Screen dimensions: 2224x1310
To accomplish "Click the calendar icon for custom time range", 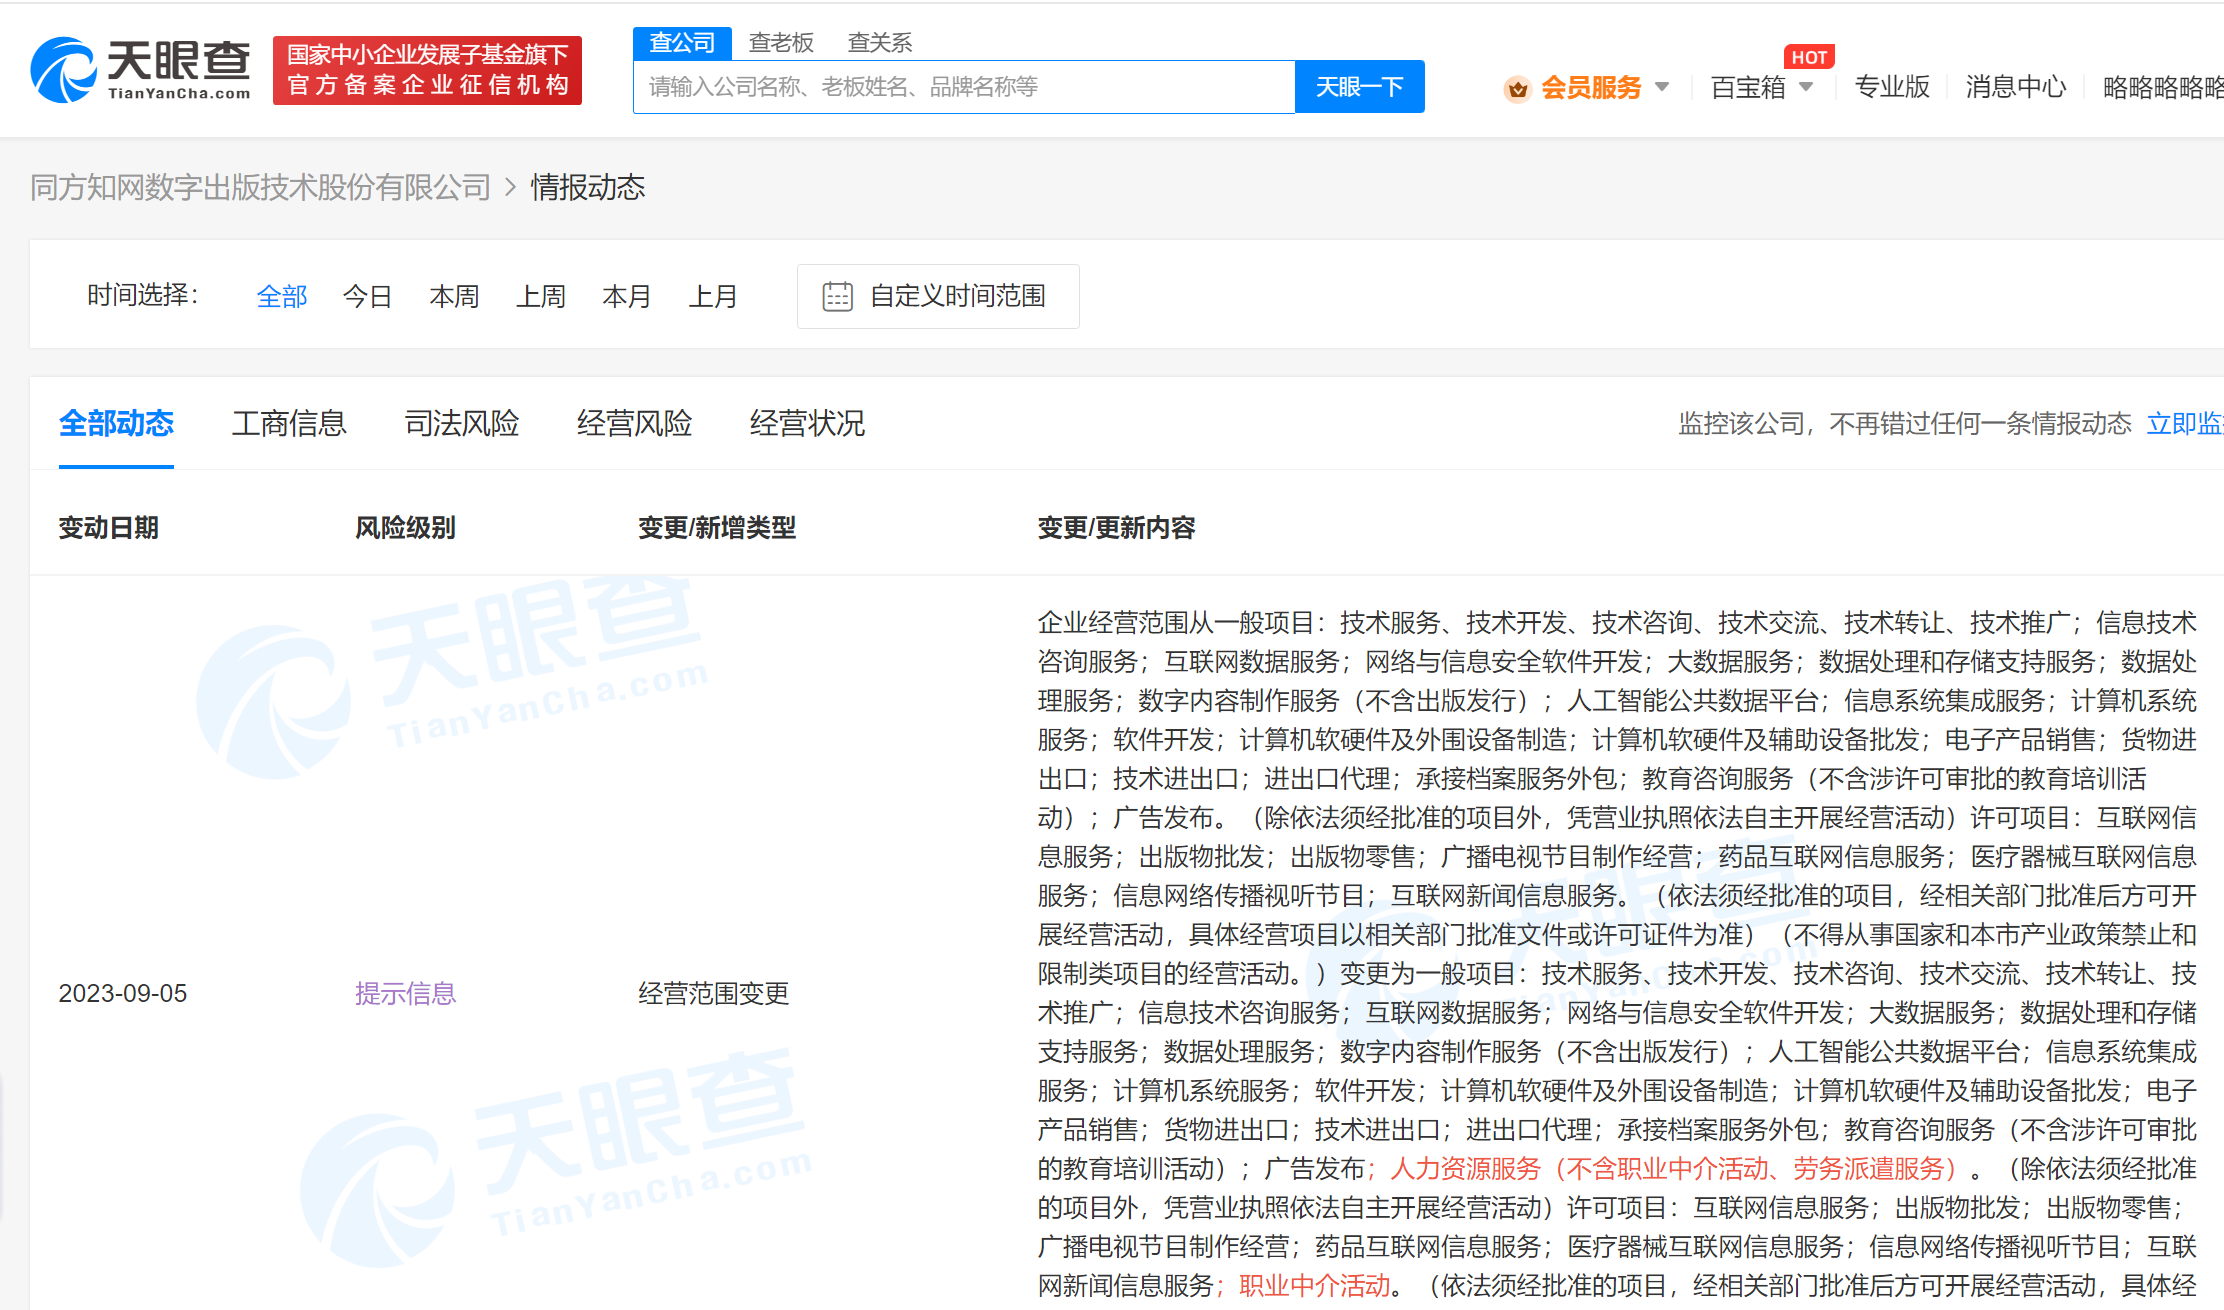I will [x=837, y=296].
